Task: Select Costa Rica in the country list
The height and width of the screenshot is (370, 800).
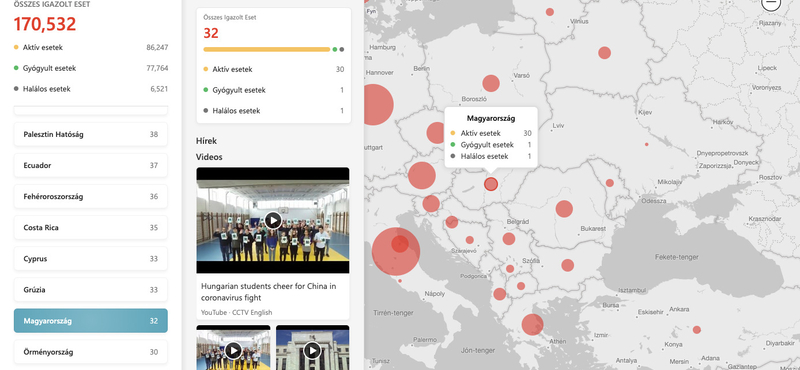Action: 90,228
